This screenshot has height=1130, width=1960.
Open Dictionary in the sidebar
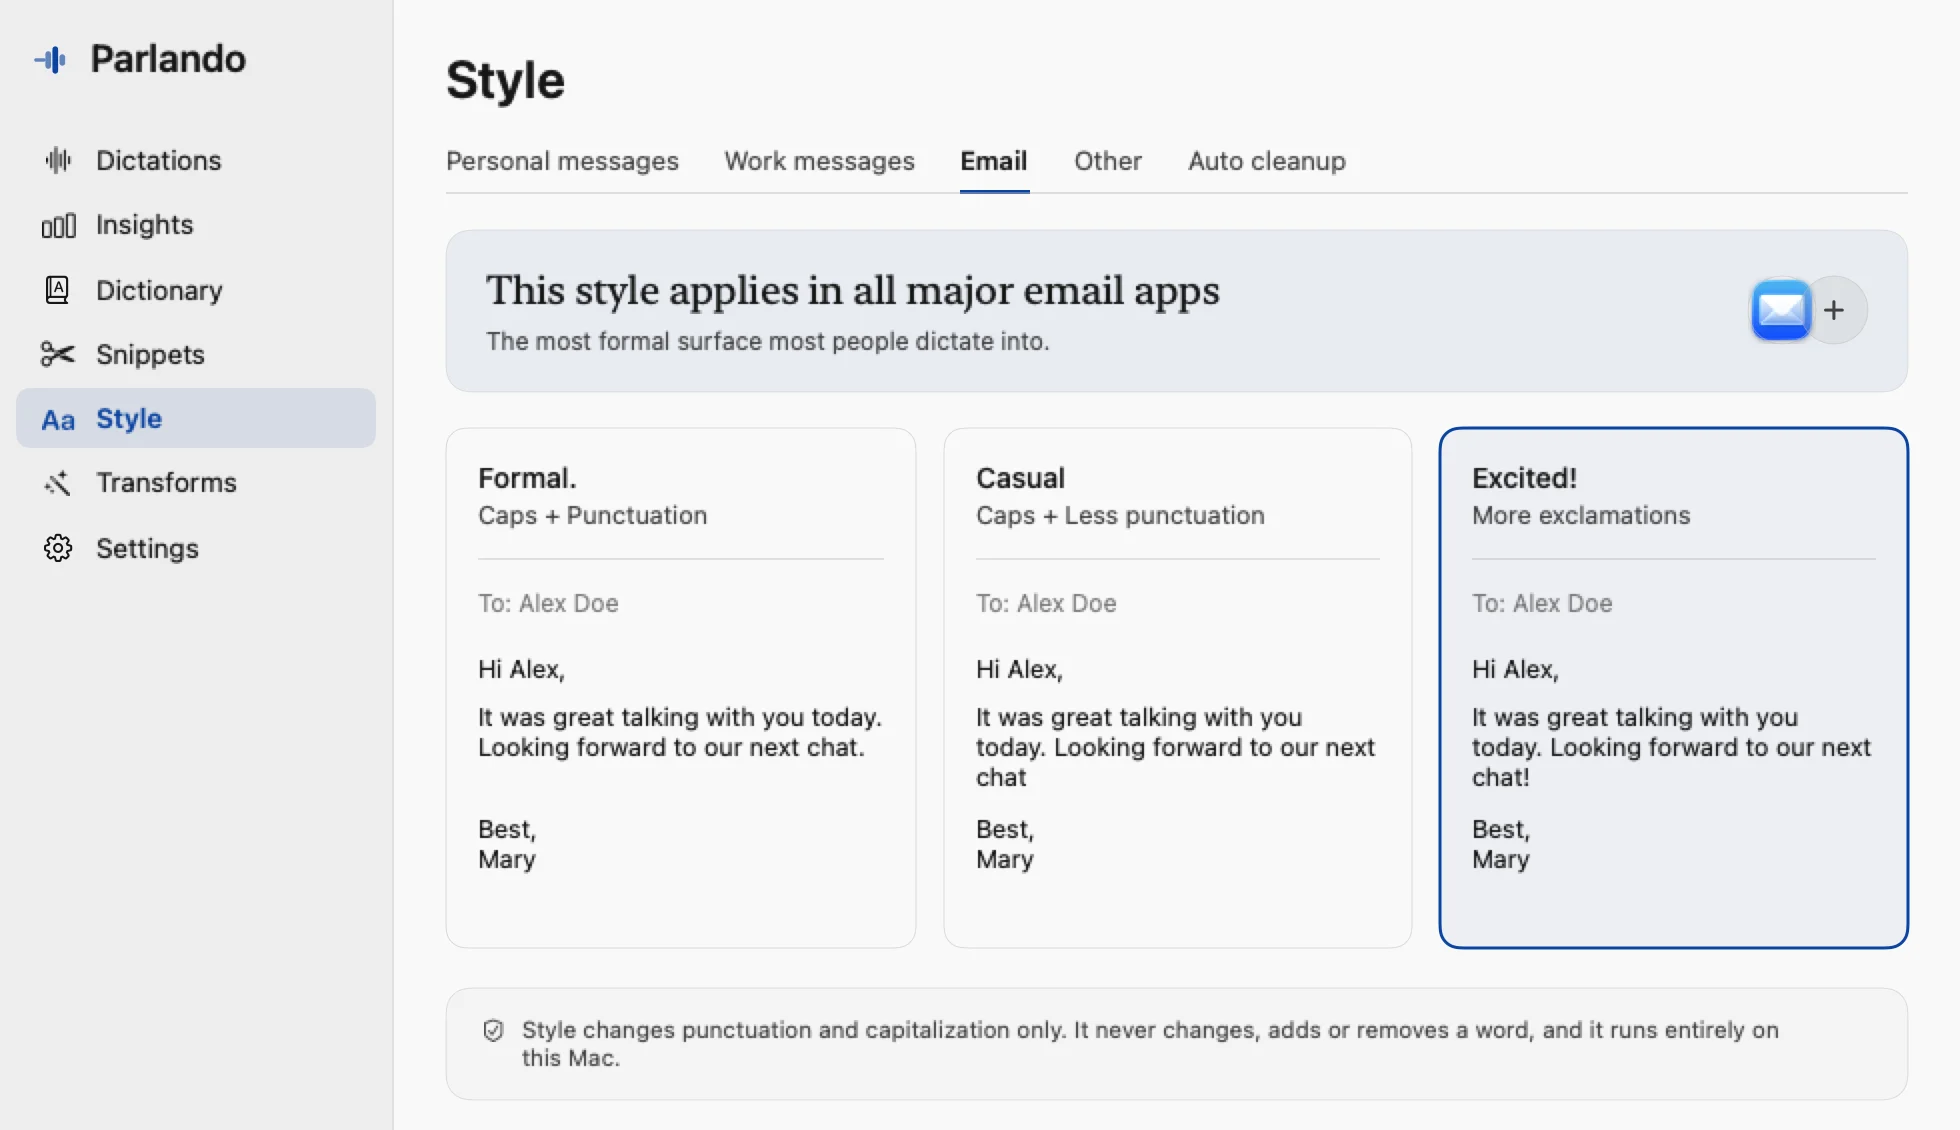pos(196,290)
